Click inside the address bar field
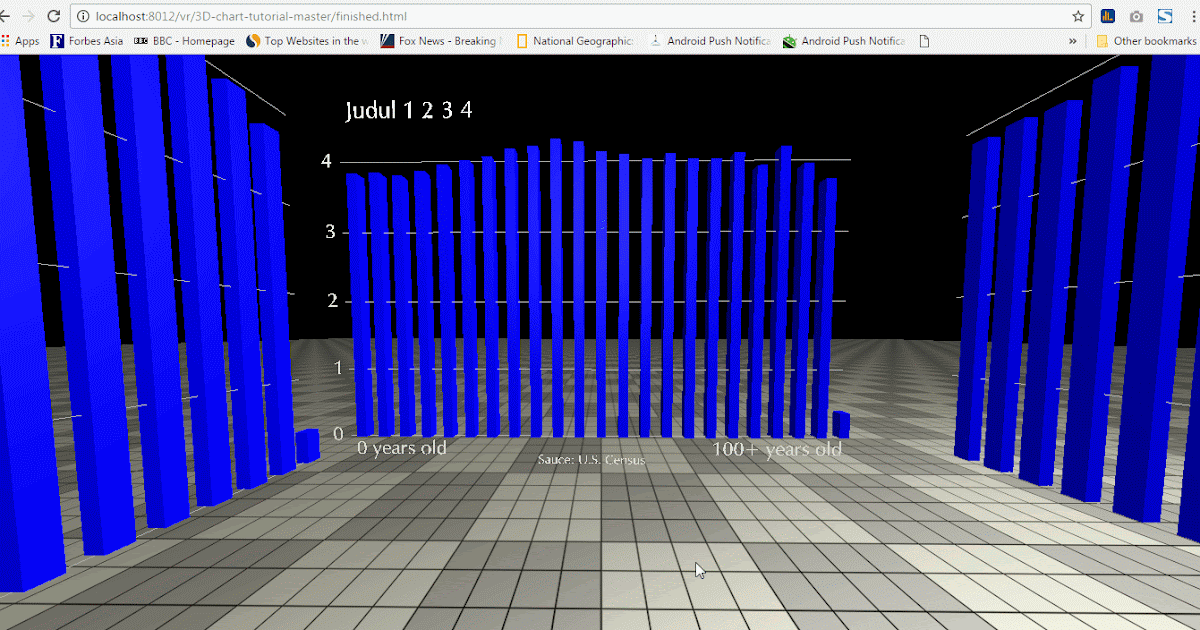Image resolution: width=1200 pixels, height=630 pixels. 500,15
